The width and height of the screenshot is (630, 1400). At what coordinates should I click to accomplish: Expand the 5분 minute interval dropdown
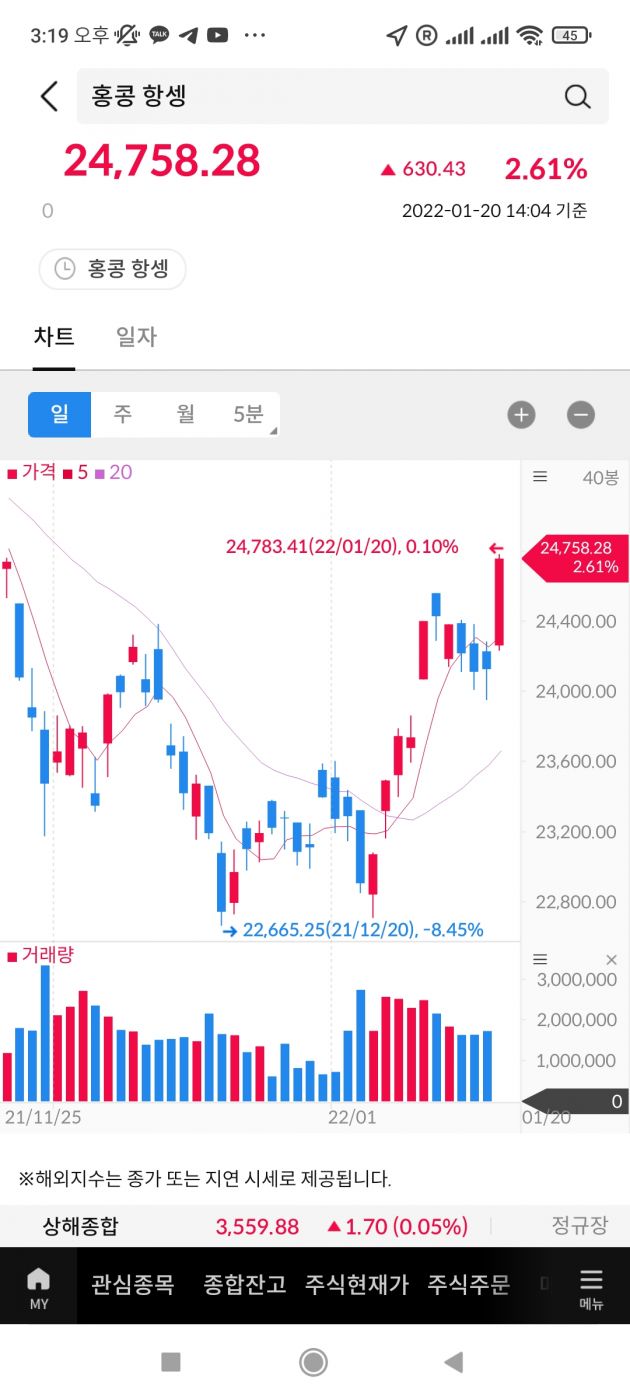point(248,414)
